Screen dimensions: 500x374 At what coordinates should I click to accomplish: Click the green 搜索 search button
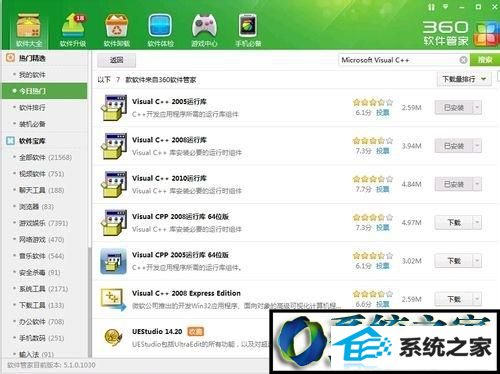pos(485,60)
